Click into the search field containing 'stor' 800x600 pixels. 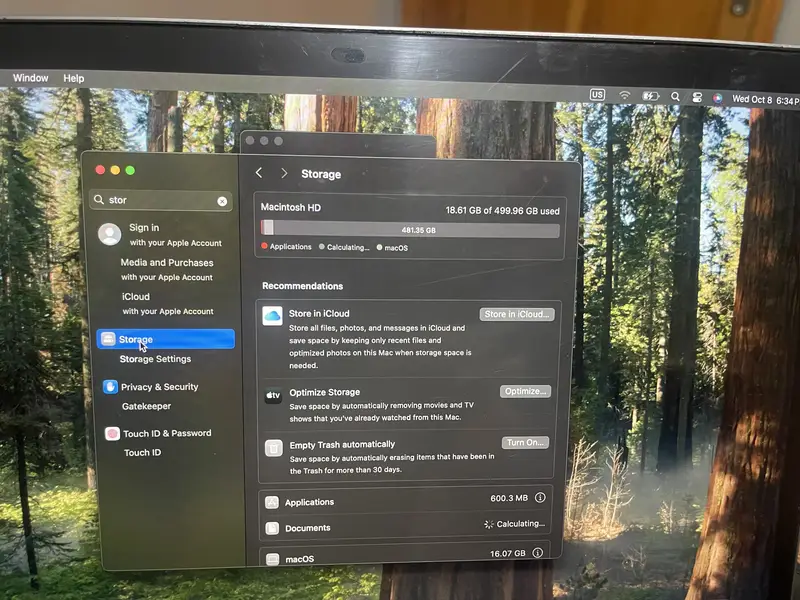pos(160,200)
